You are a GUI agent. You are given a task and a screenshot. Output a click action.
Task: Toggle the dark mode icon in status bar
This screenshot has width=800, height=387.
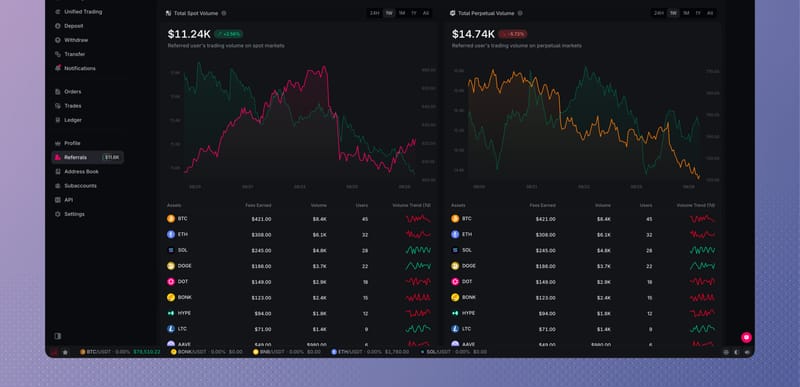point(737,352)
